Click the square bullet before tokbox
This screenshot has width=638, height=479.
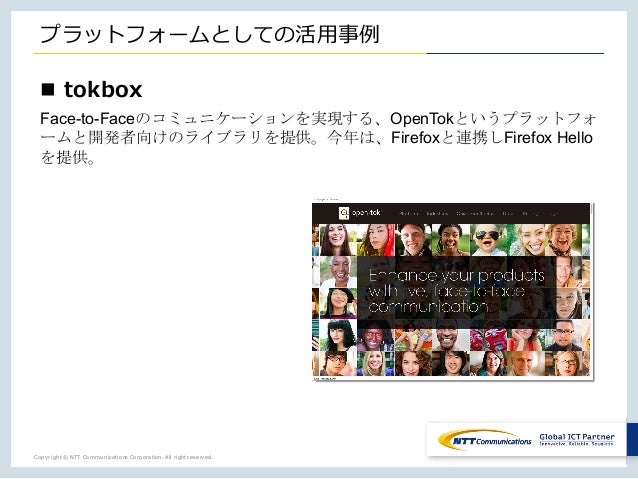[48, 90]
